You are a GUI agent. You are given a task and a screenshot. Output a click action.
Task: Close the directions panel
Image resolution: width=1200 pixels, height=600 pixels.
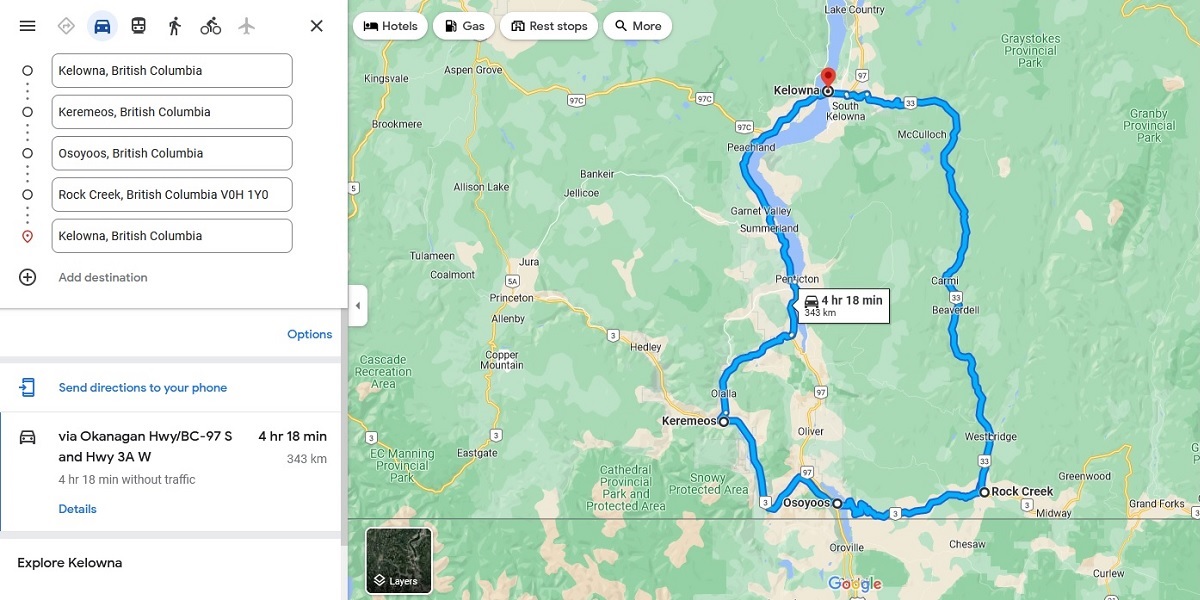pyautogui.click(x=316, y=26)
